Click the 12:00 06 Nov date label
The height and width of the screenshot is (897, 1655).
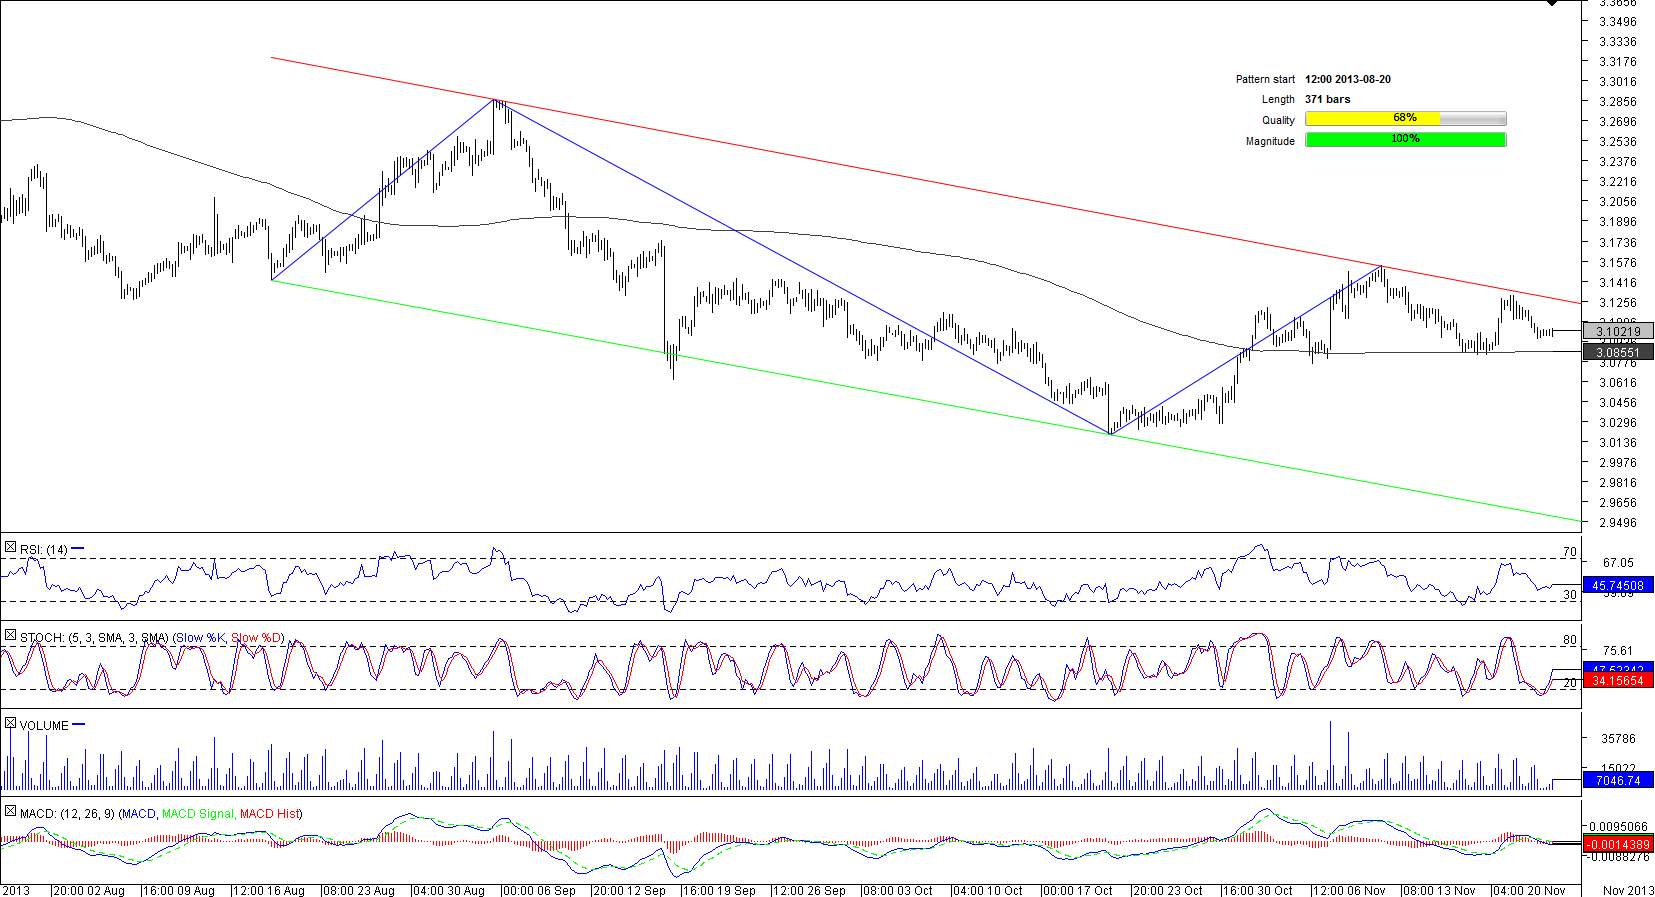[x=1350, y=890]
